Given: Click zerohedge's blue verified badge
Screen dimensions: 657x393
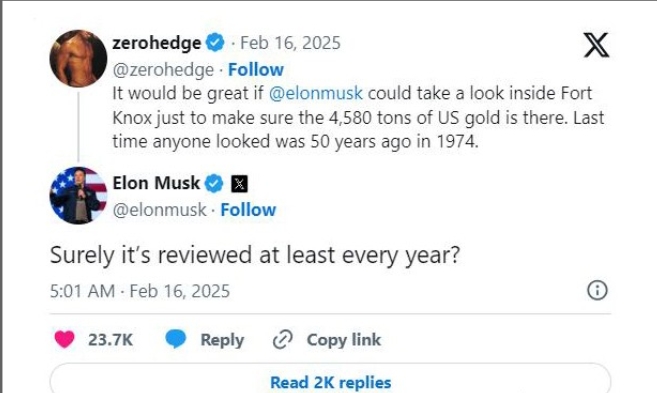Looking at the screenshot, I should pos(215,43).
